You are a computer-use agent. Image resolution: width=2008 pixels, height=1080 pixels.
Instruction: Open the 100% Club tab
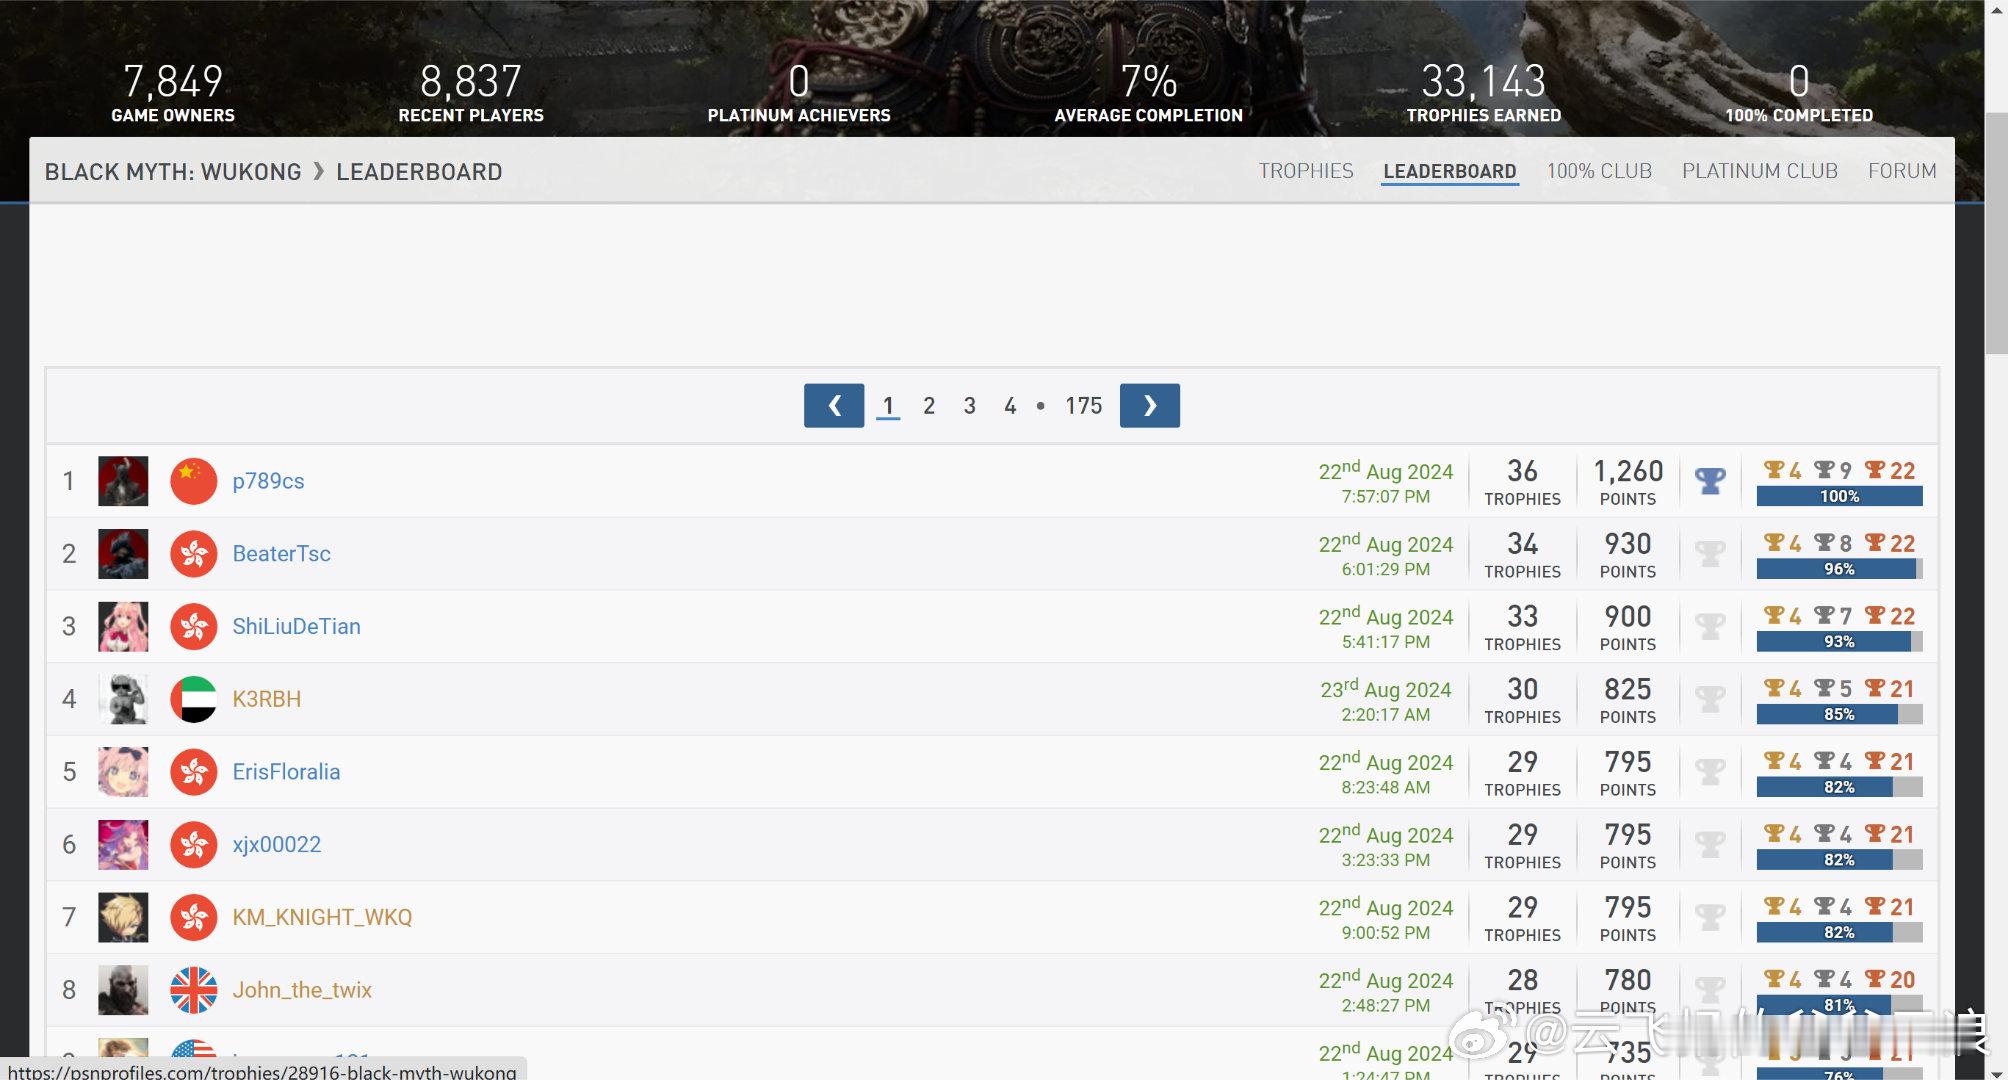point(1599,171)
